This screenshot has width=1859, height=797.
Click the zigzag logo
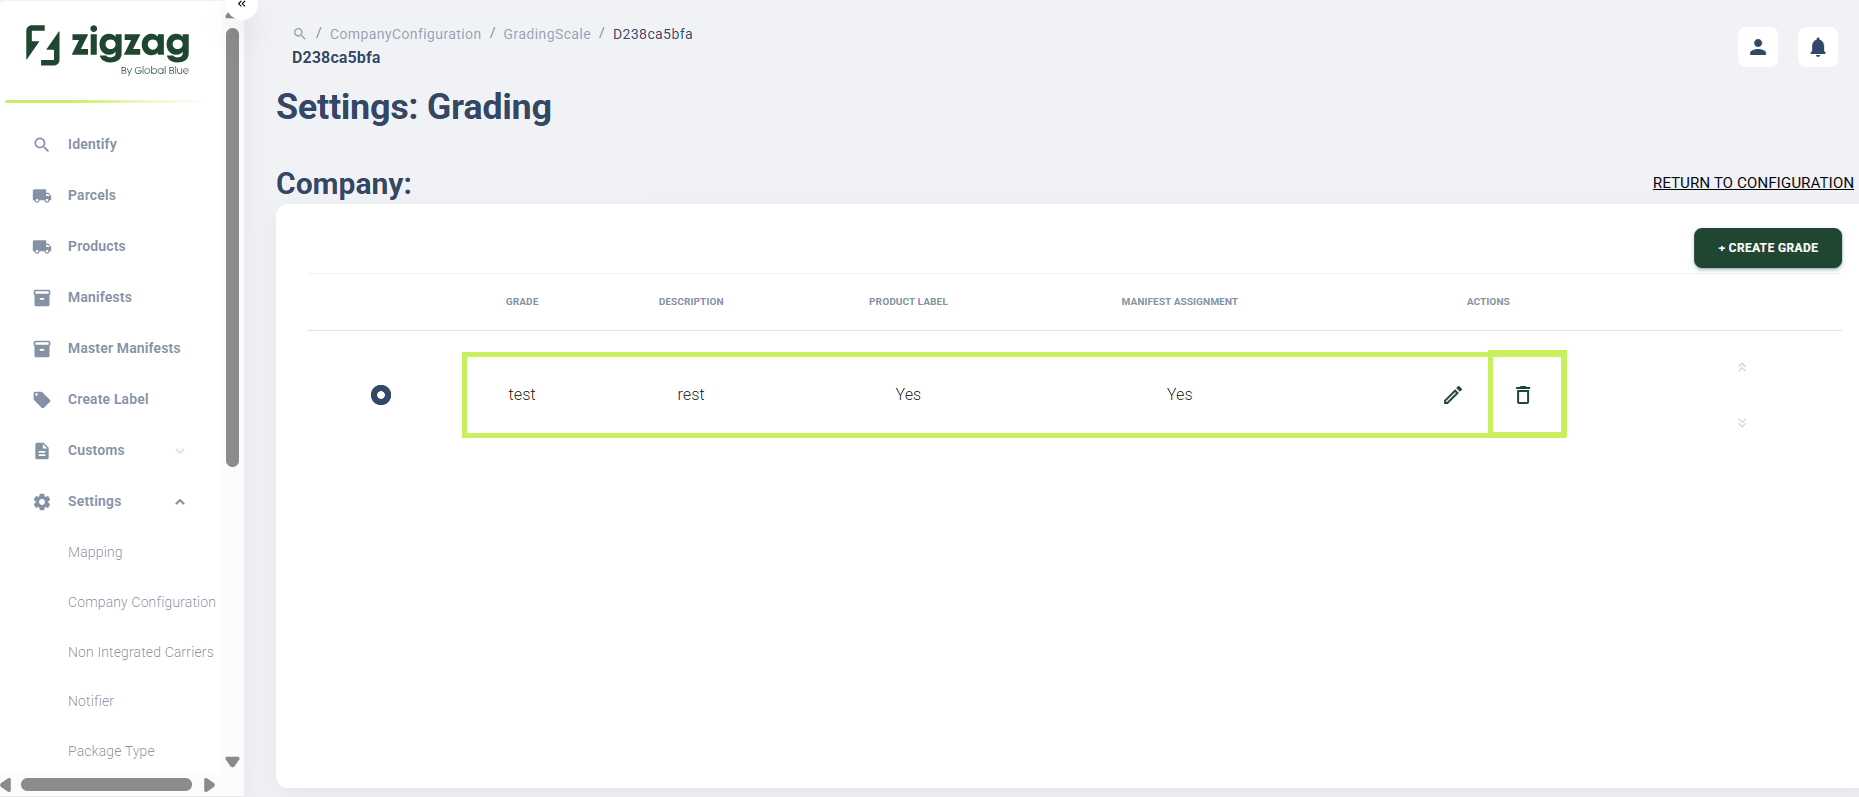[107, 48]
